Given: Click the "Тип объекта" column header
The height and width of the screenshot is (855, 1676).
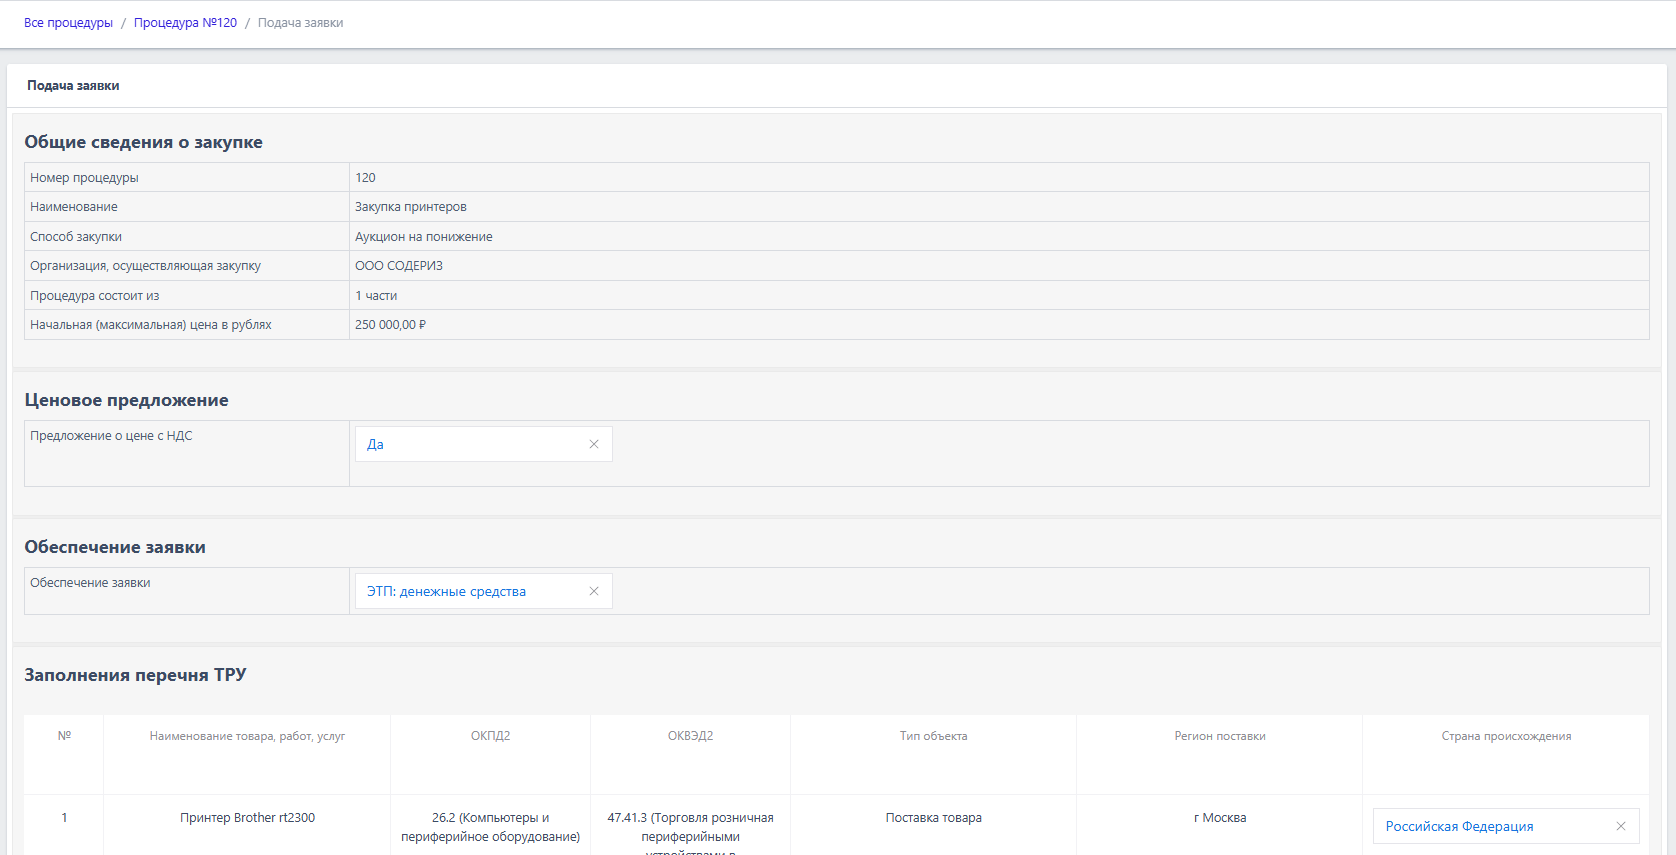Looking at the screenshot, I should click(933, 736).
